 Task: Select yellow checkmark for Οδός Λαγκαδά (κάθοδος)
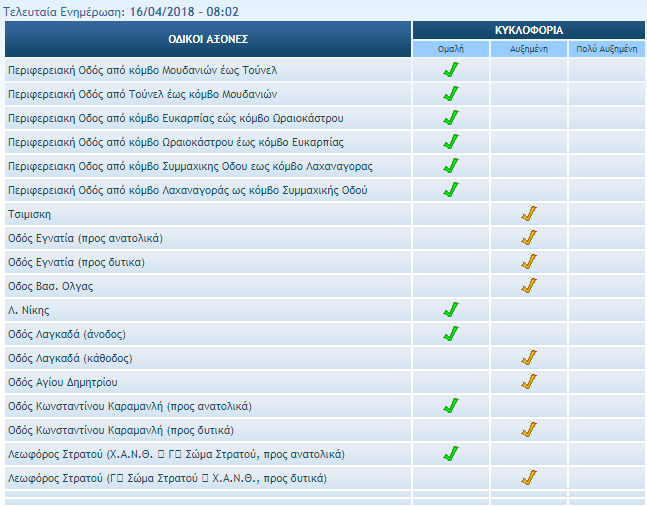[529, 358]
